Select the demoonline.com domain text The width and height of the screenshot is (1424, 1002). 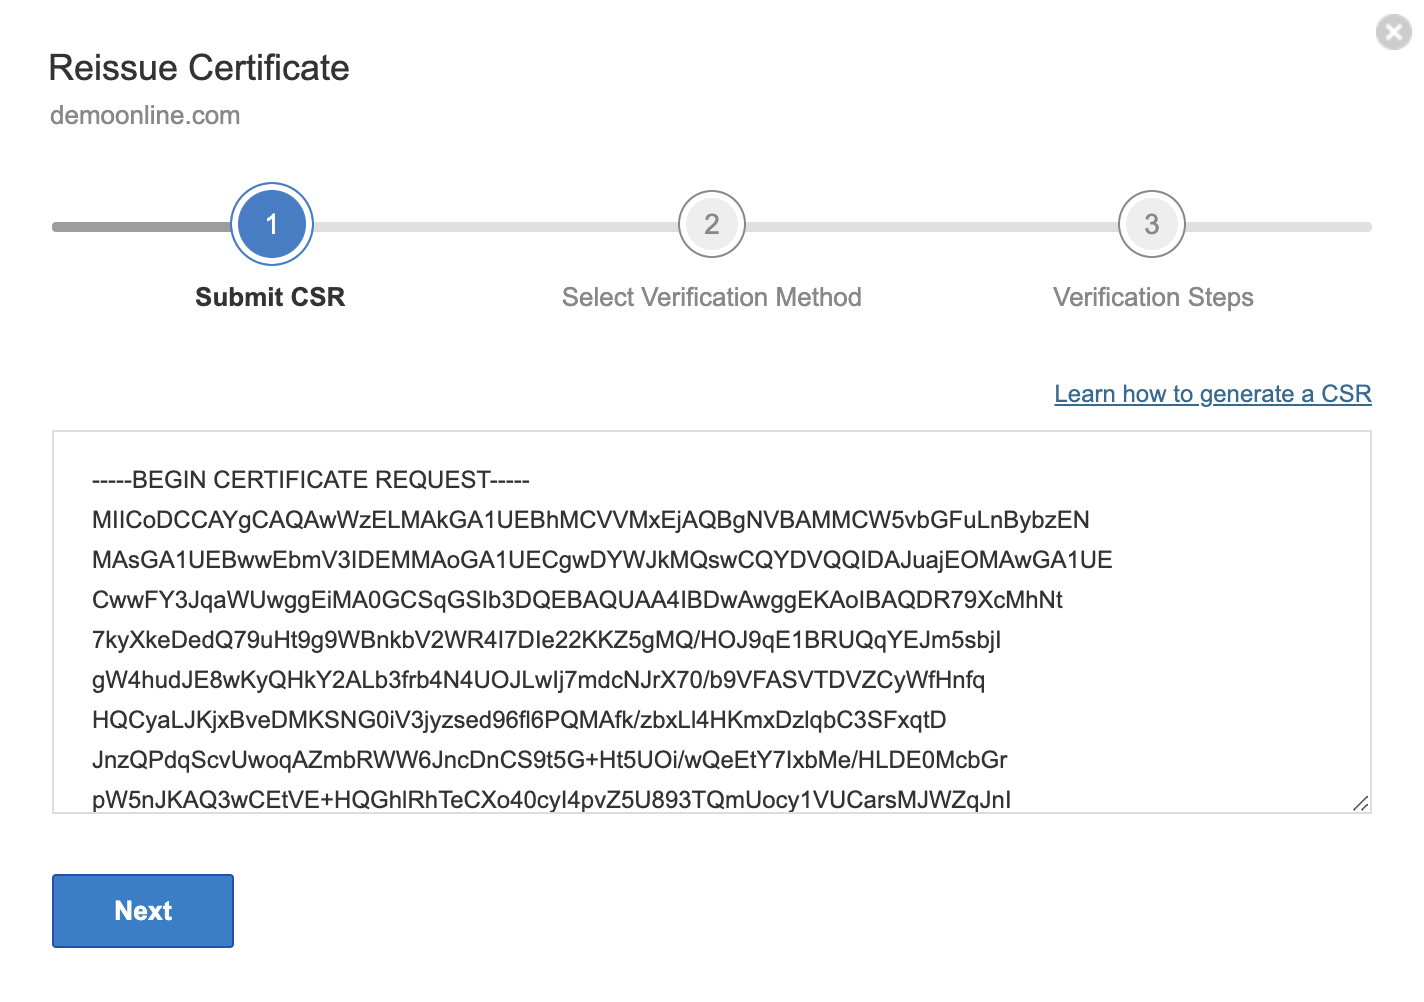[x=144, y=115]
